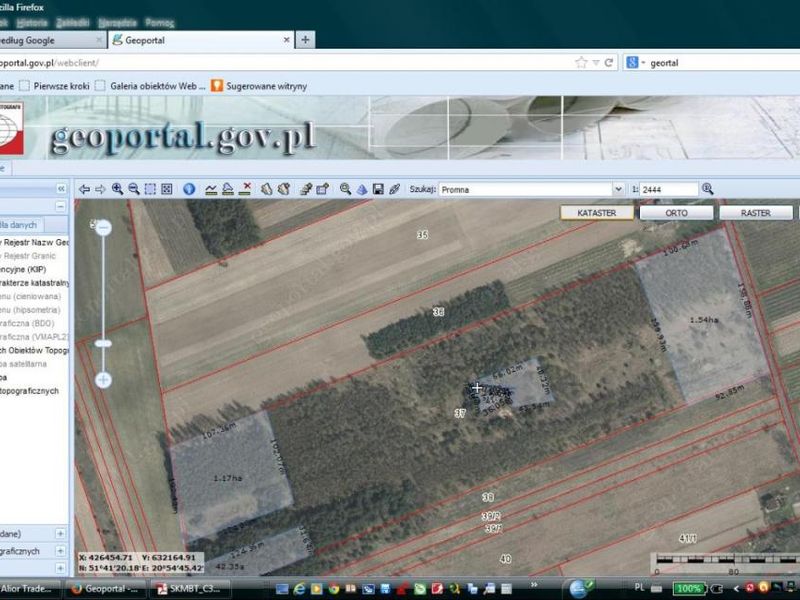This screenshot has width=800, height=600.
Task: Open the Szukaj dropdown arrow
Action: (618, 189)
